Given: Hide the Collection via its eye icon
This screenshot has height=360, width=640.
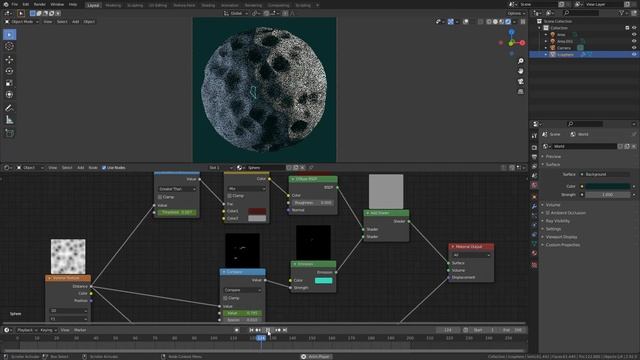Looking at the screenshot, I should pyautogui.click(x=634, y=28).
